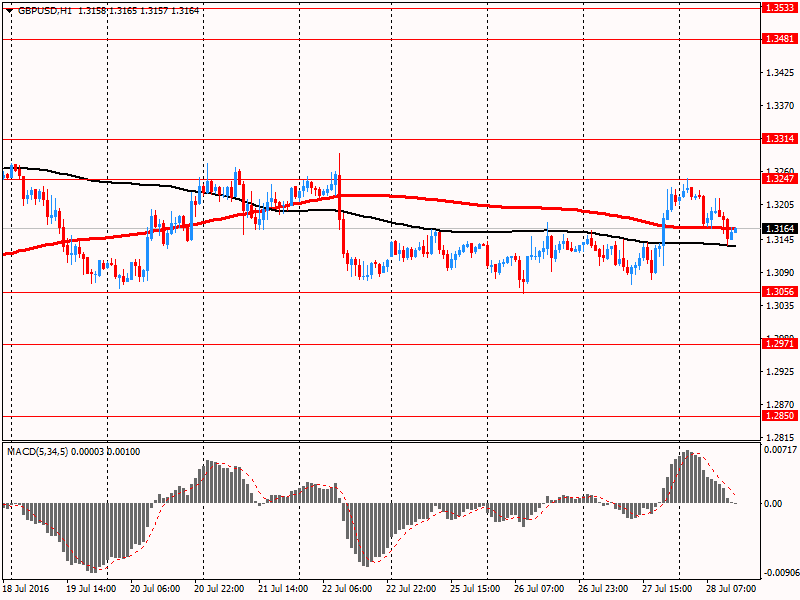This screenshot has width=800, height=600.
Task: Click the tall red spike candle on 22 Jul
Action: pos(339,196)
